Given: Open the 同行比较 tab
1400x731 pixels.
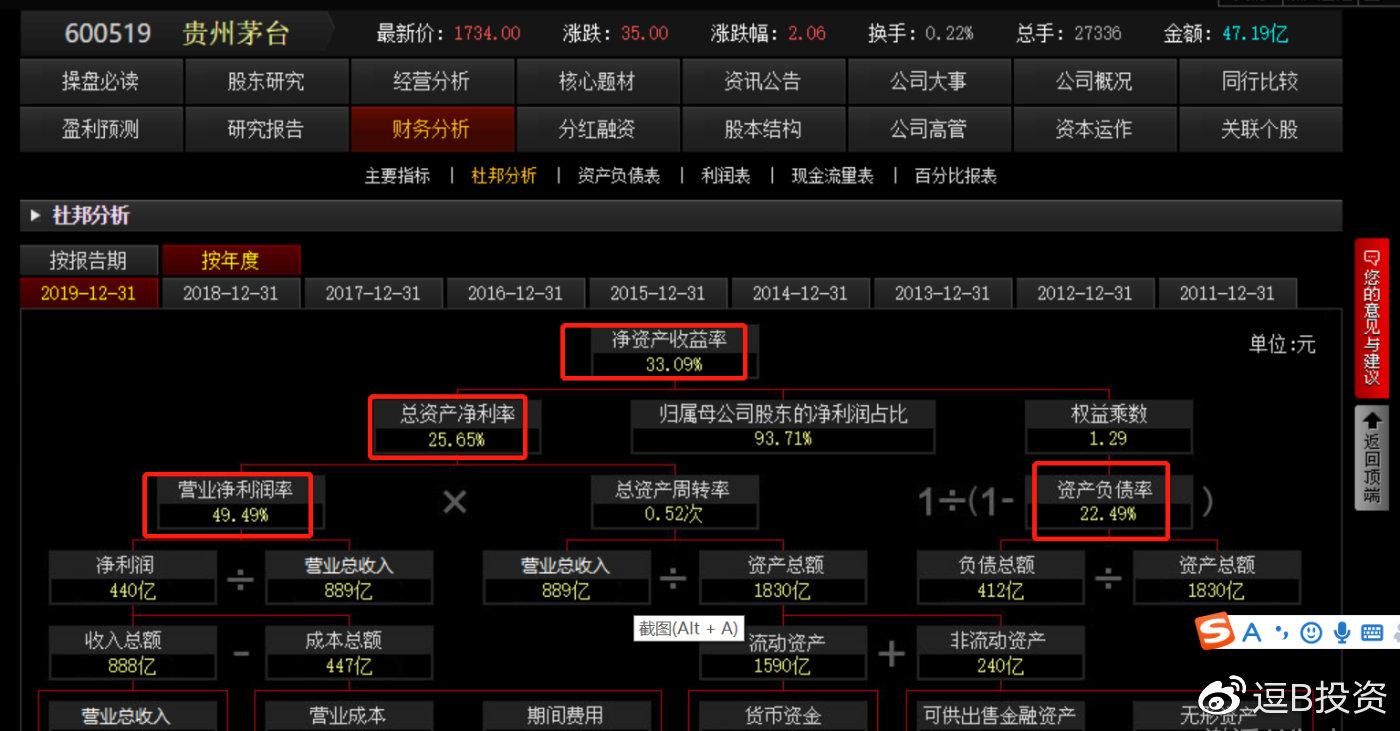Looking at the screenshot, I should coord(1260,81).
